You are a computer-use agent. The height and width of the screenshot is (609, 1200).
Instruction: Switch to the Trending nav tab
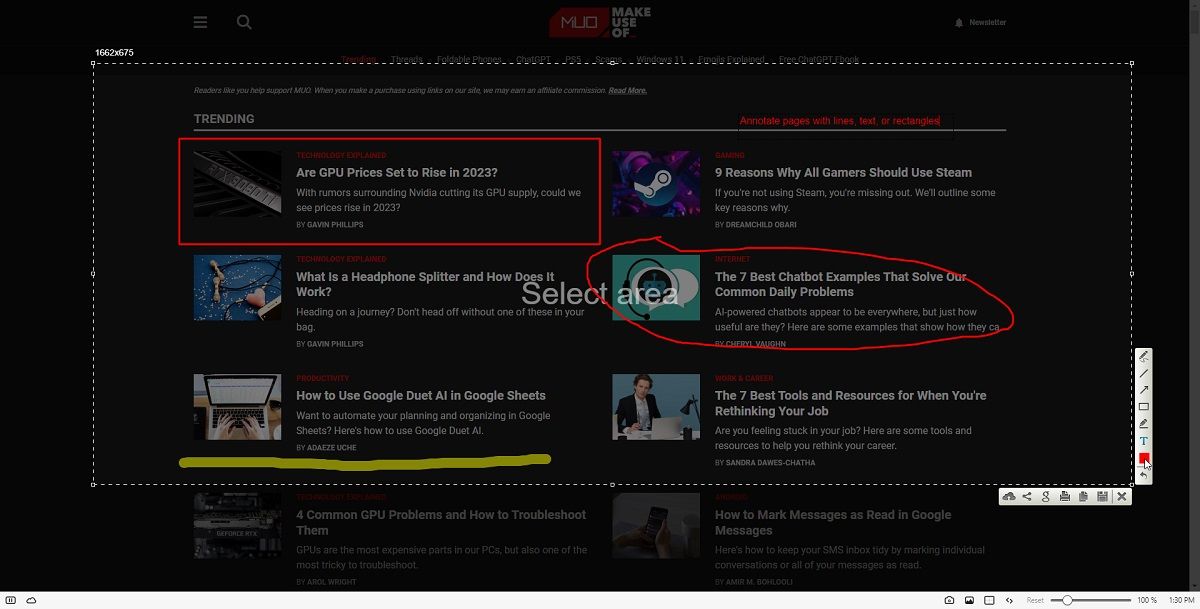359,58
